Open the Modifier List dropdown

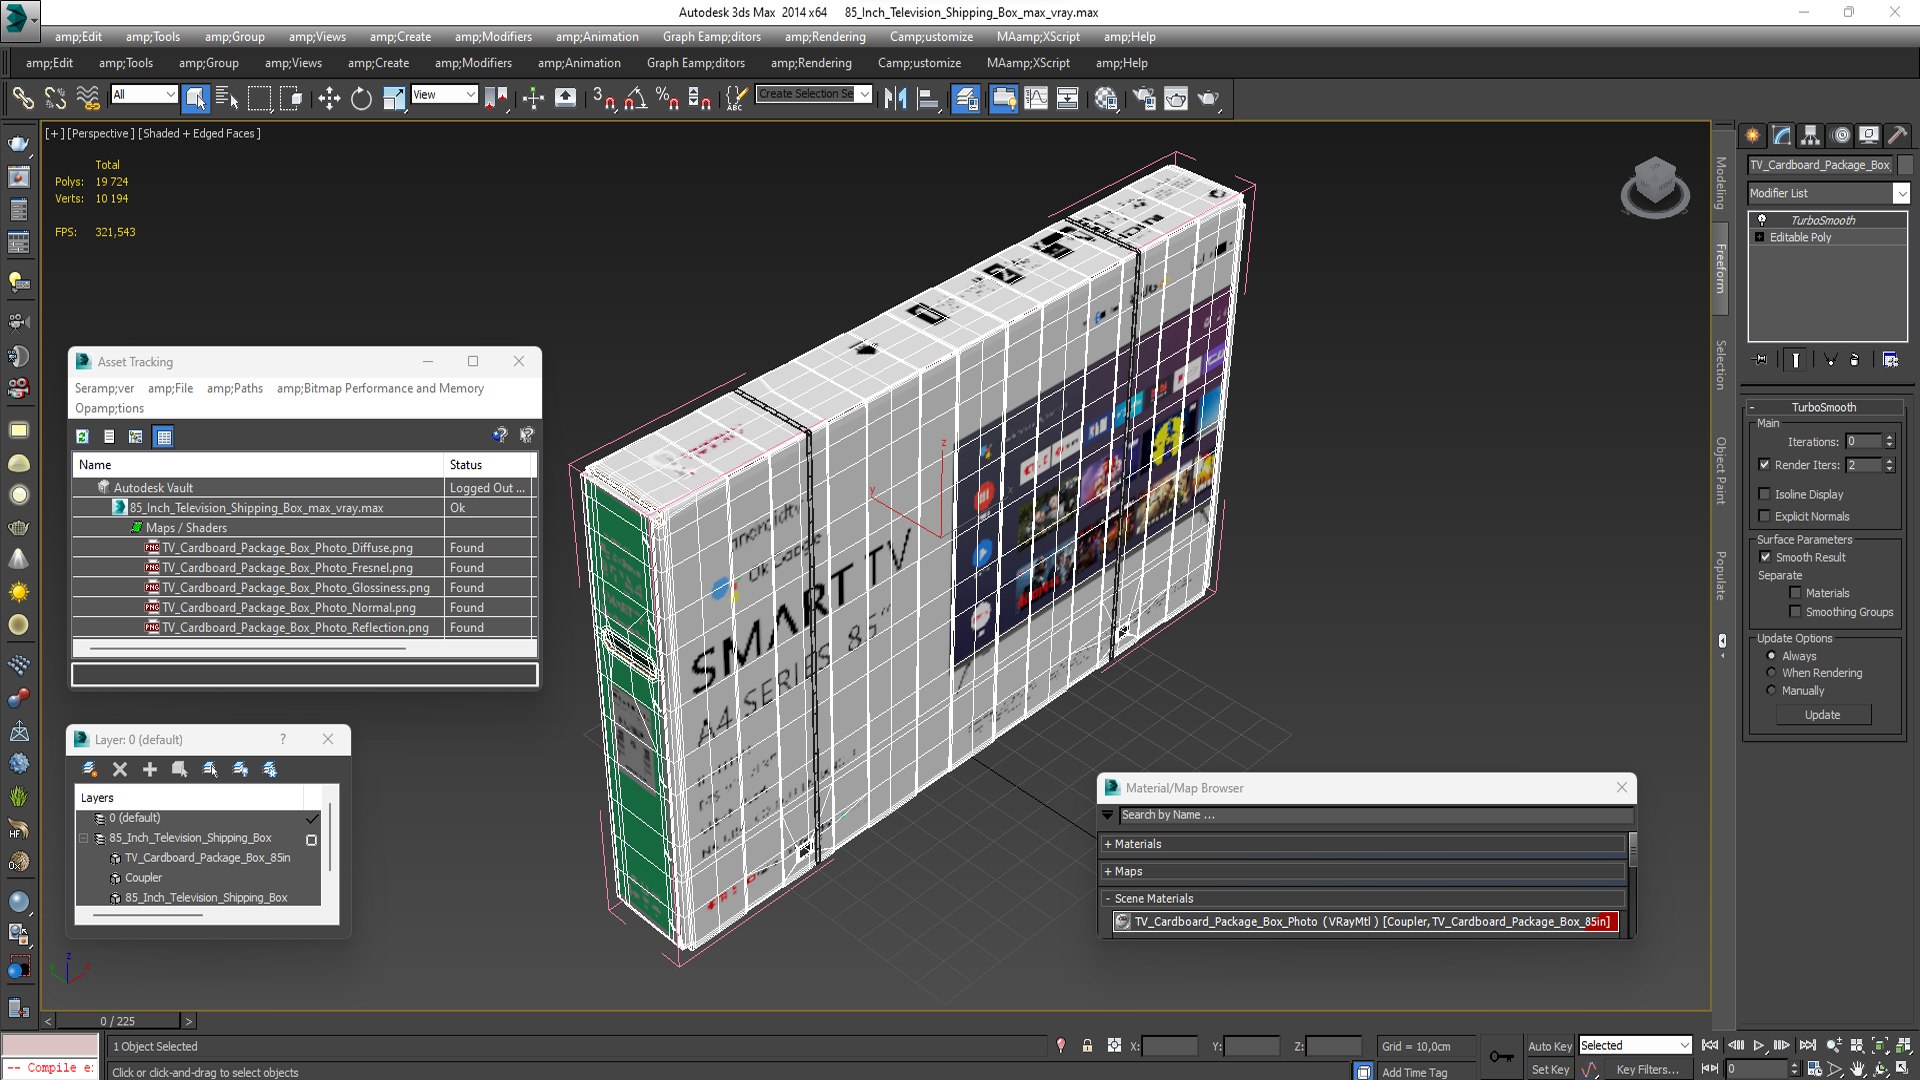[1828, 193]
